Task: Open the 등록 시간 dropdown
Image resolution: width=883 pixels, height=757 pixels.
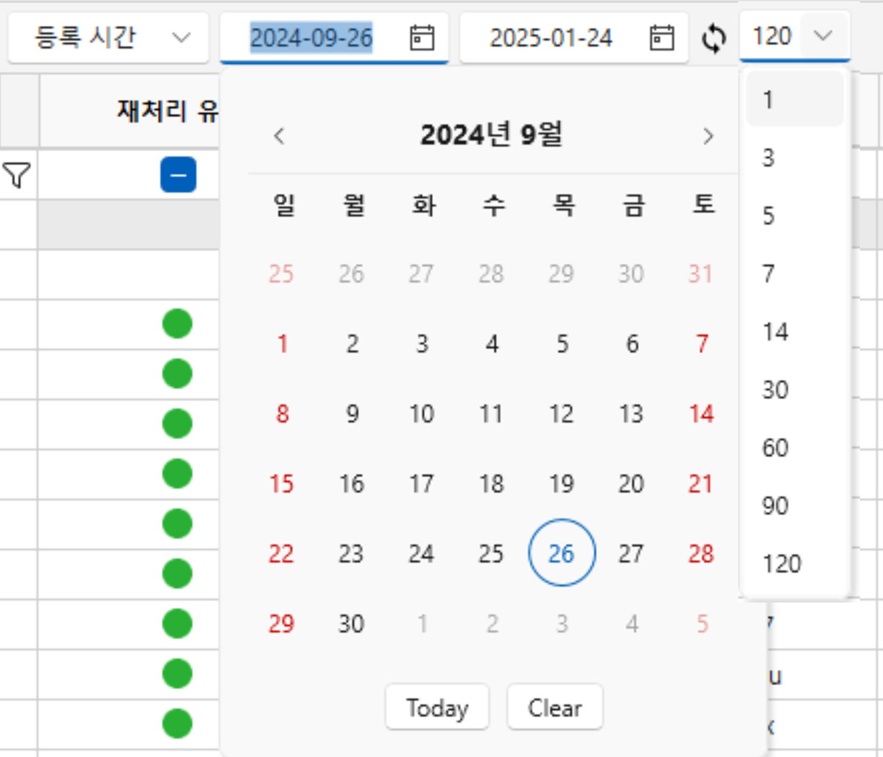Action: point(110,38)
